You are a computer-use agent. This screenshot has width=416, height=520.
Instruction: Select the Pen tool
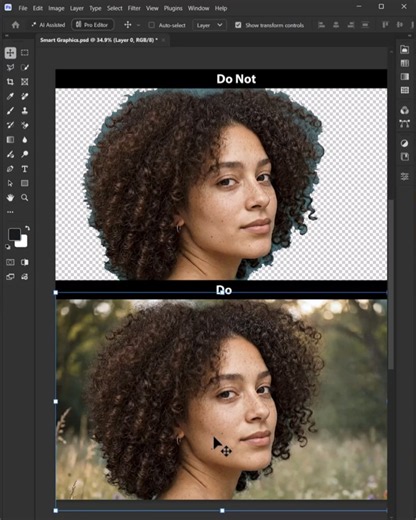[10, 169]
